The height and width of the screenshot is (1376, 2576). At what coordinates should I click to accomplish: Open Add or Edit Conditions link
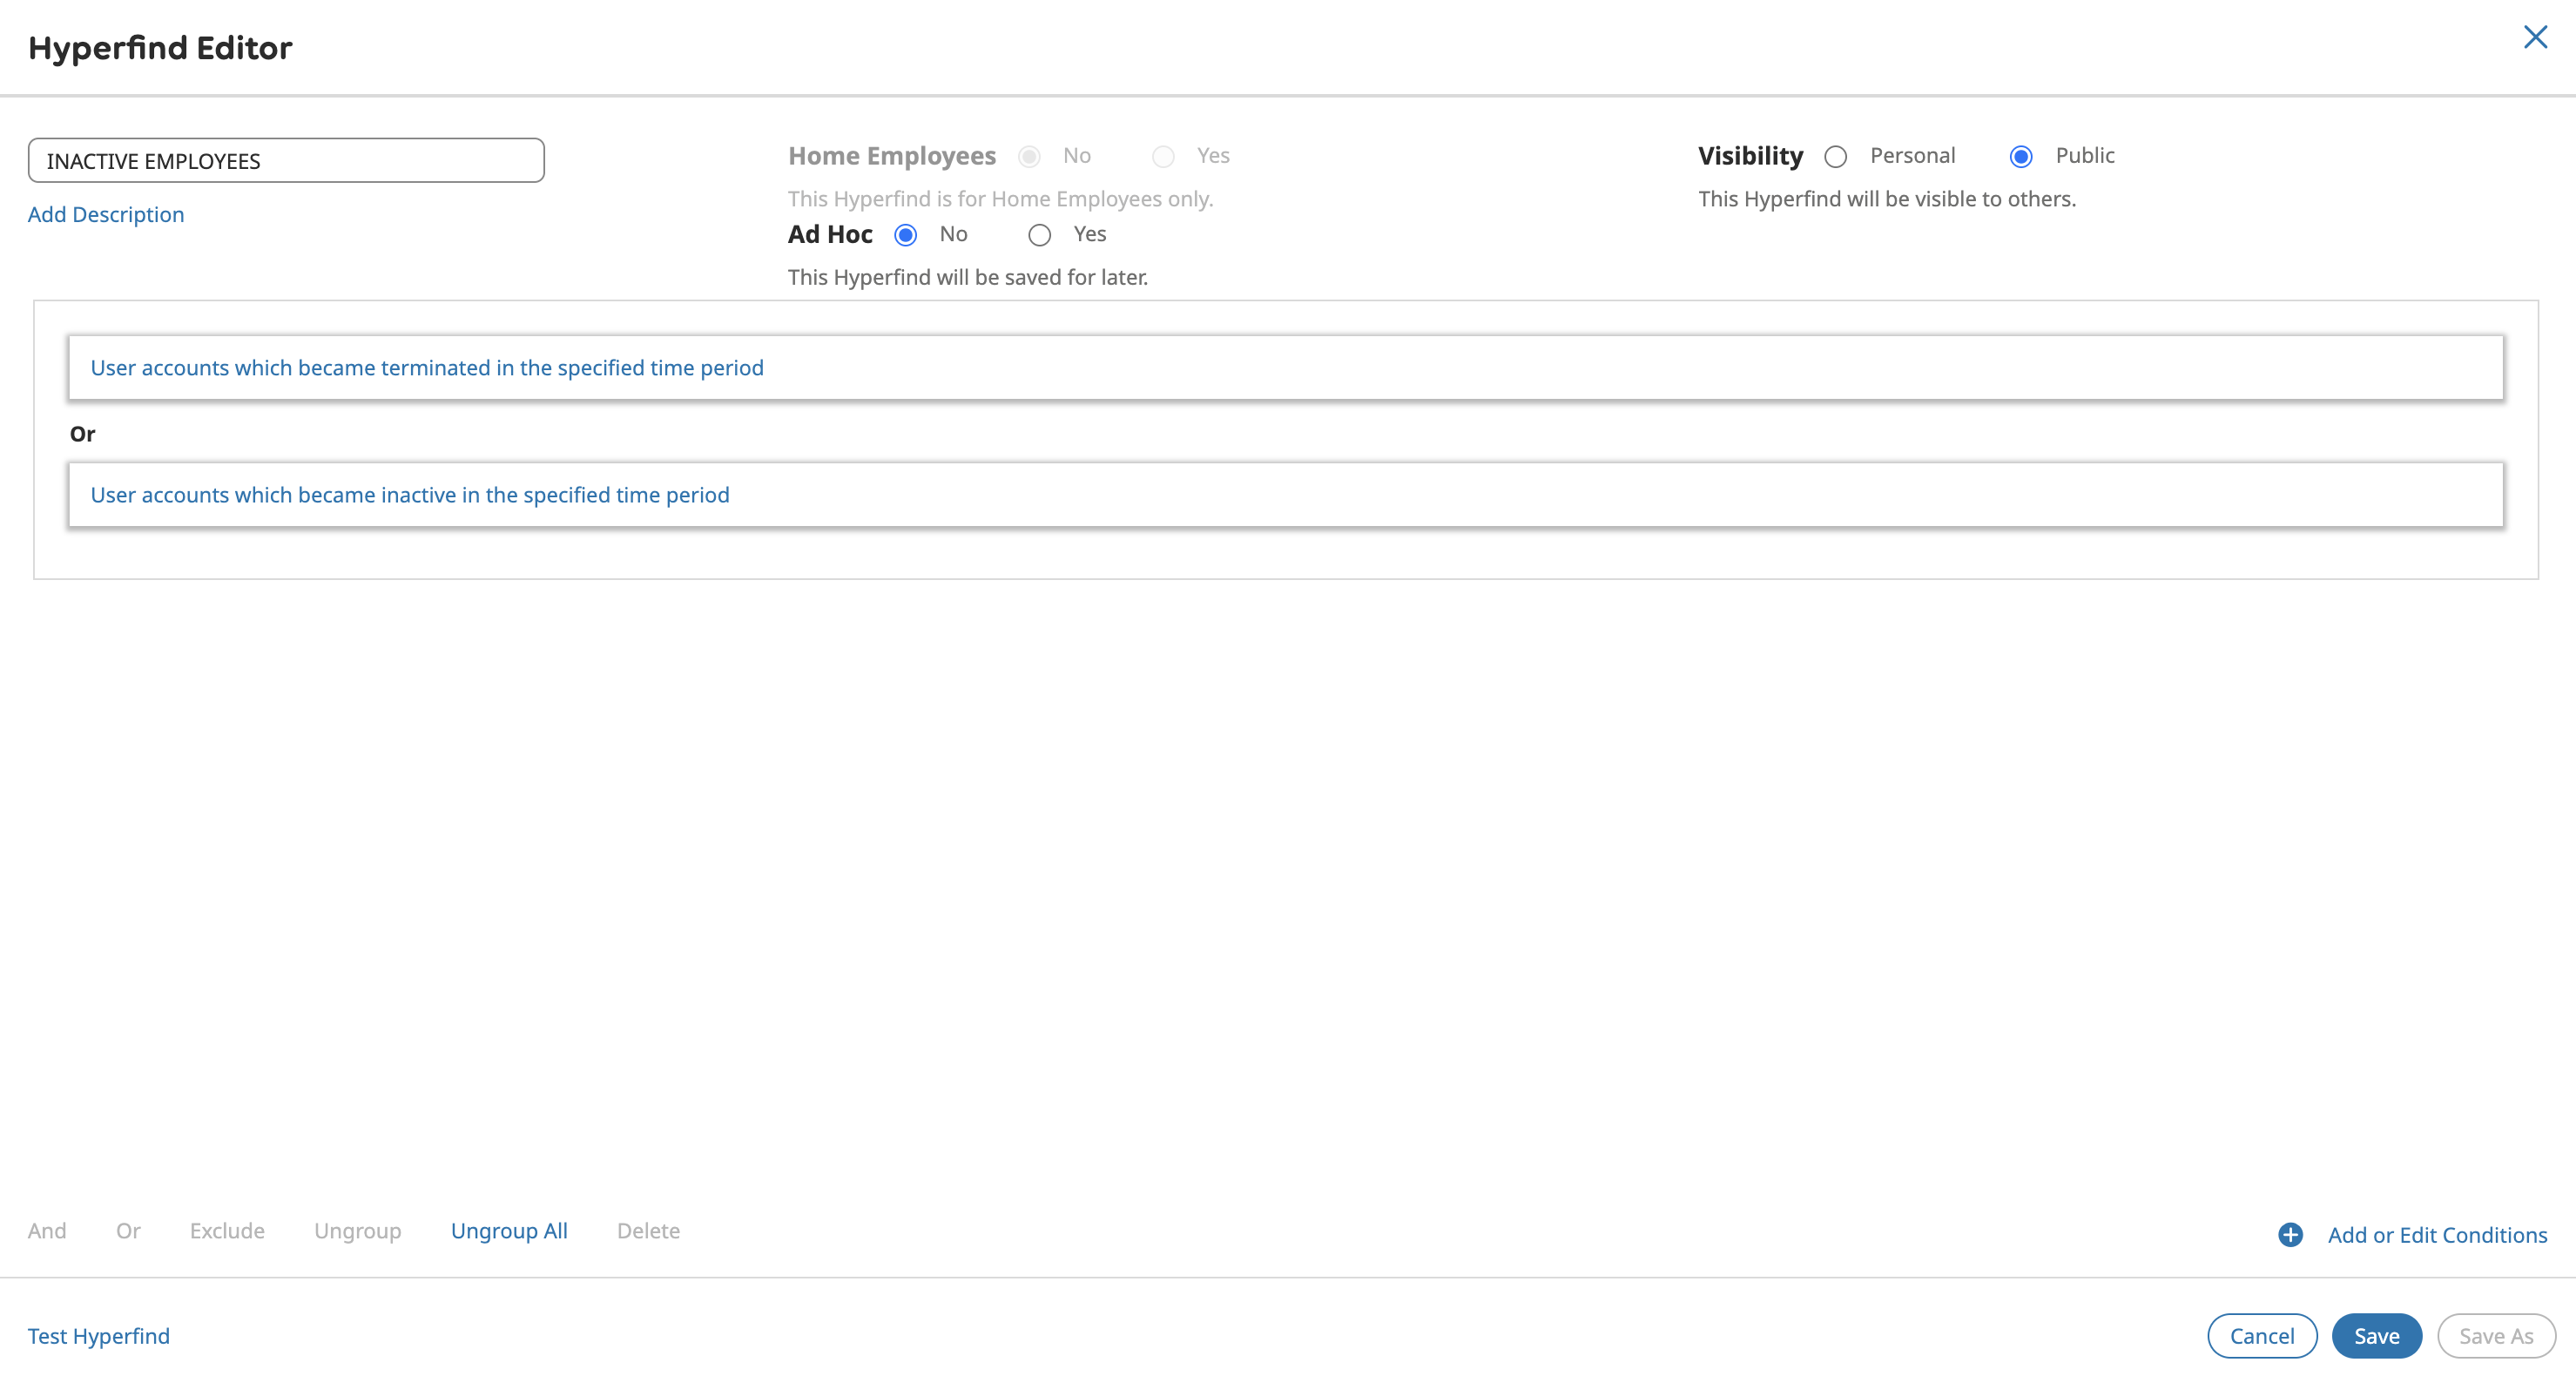click(x=2437, y=1235)
